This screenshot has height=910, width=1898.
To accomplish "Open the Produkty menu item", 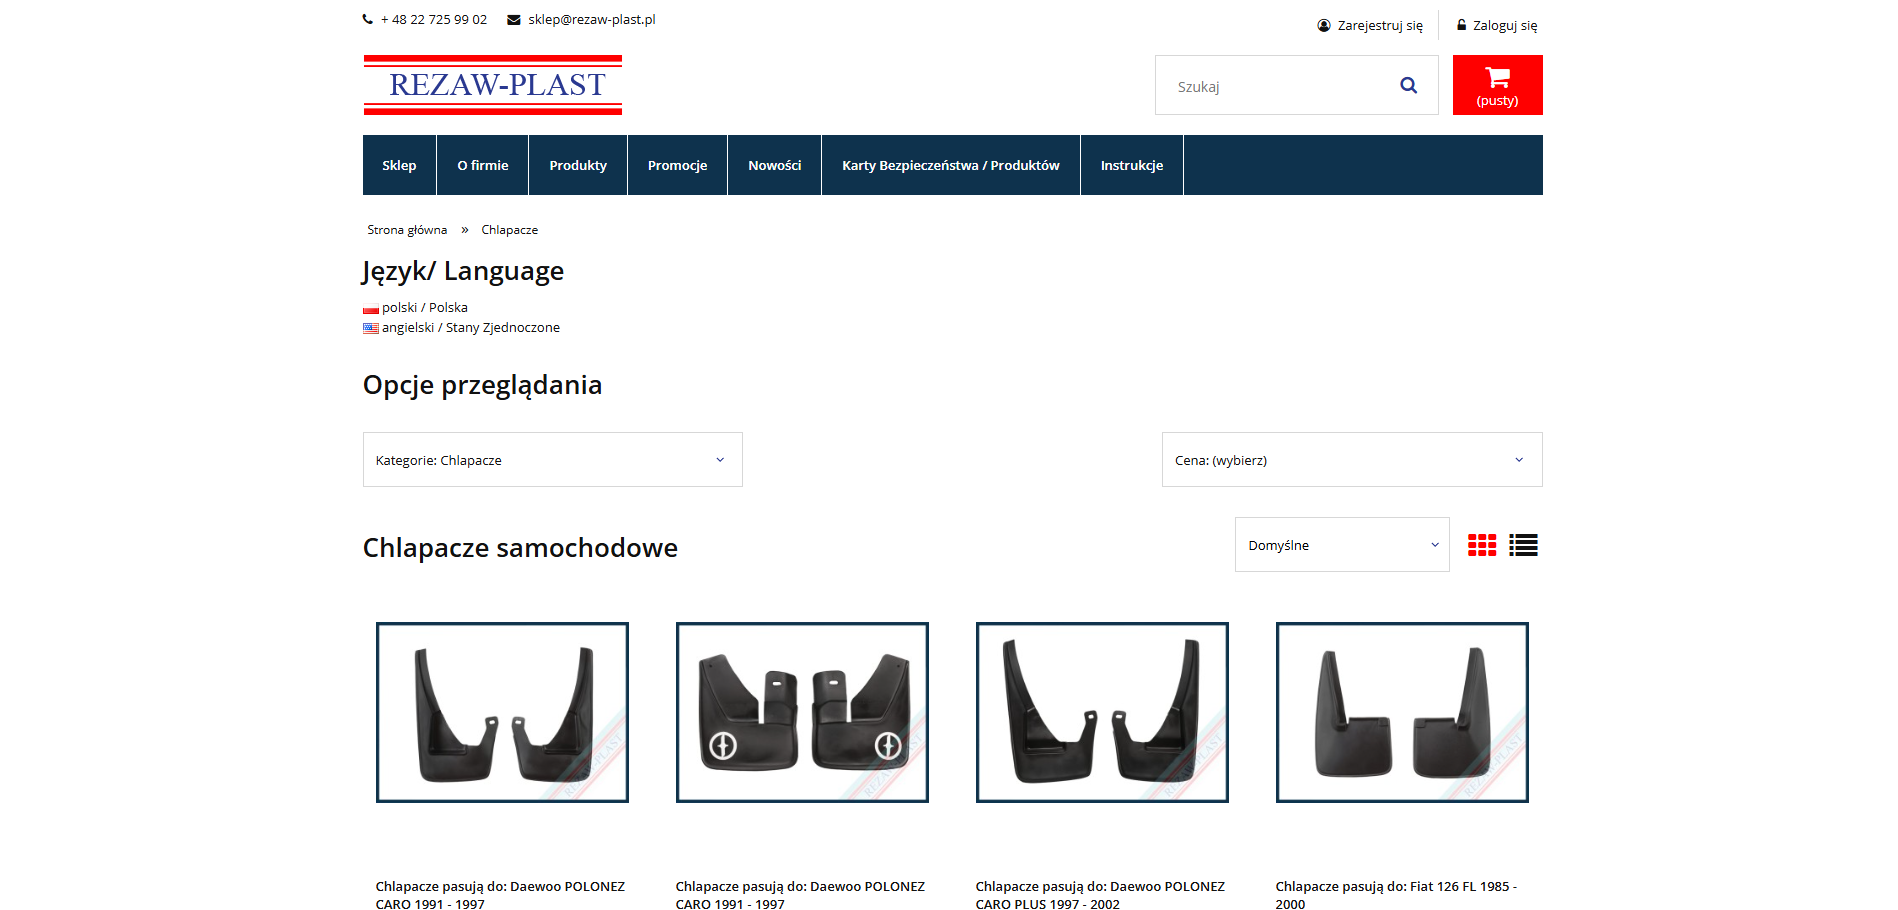I will (578, 166).
